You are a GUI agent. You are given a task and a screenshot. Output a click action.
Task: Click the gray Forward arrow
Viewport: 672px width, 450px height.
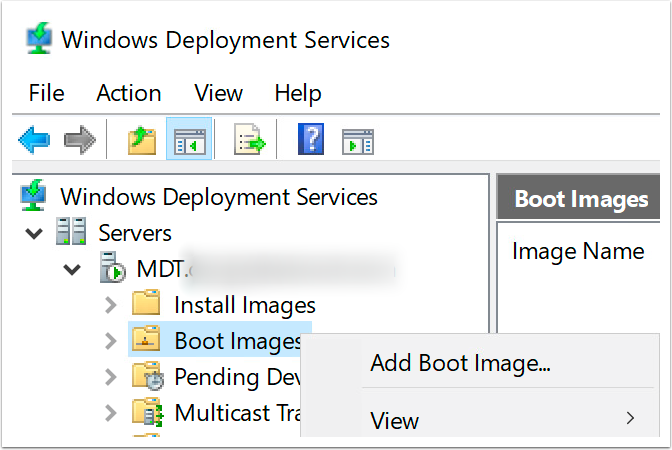[80, 140]
